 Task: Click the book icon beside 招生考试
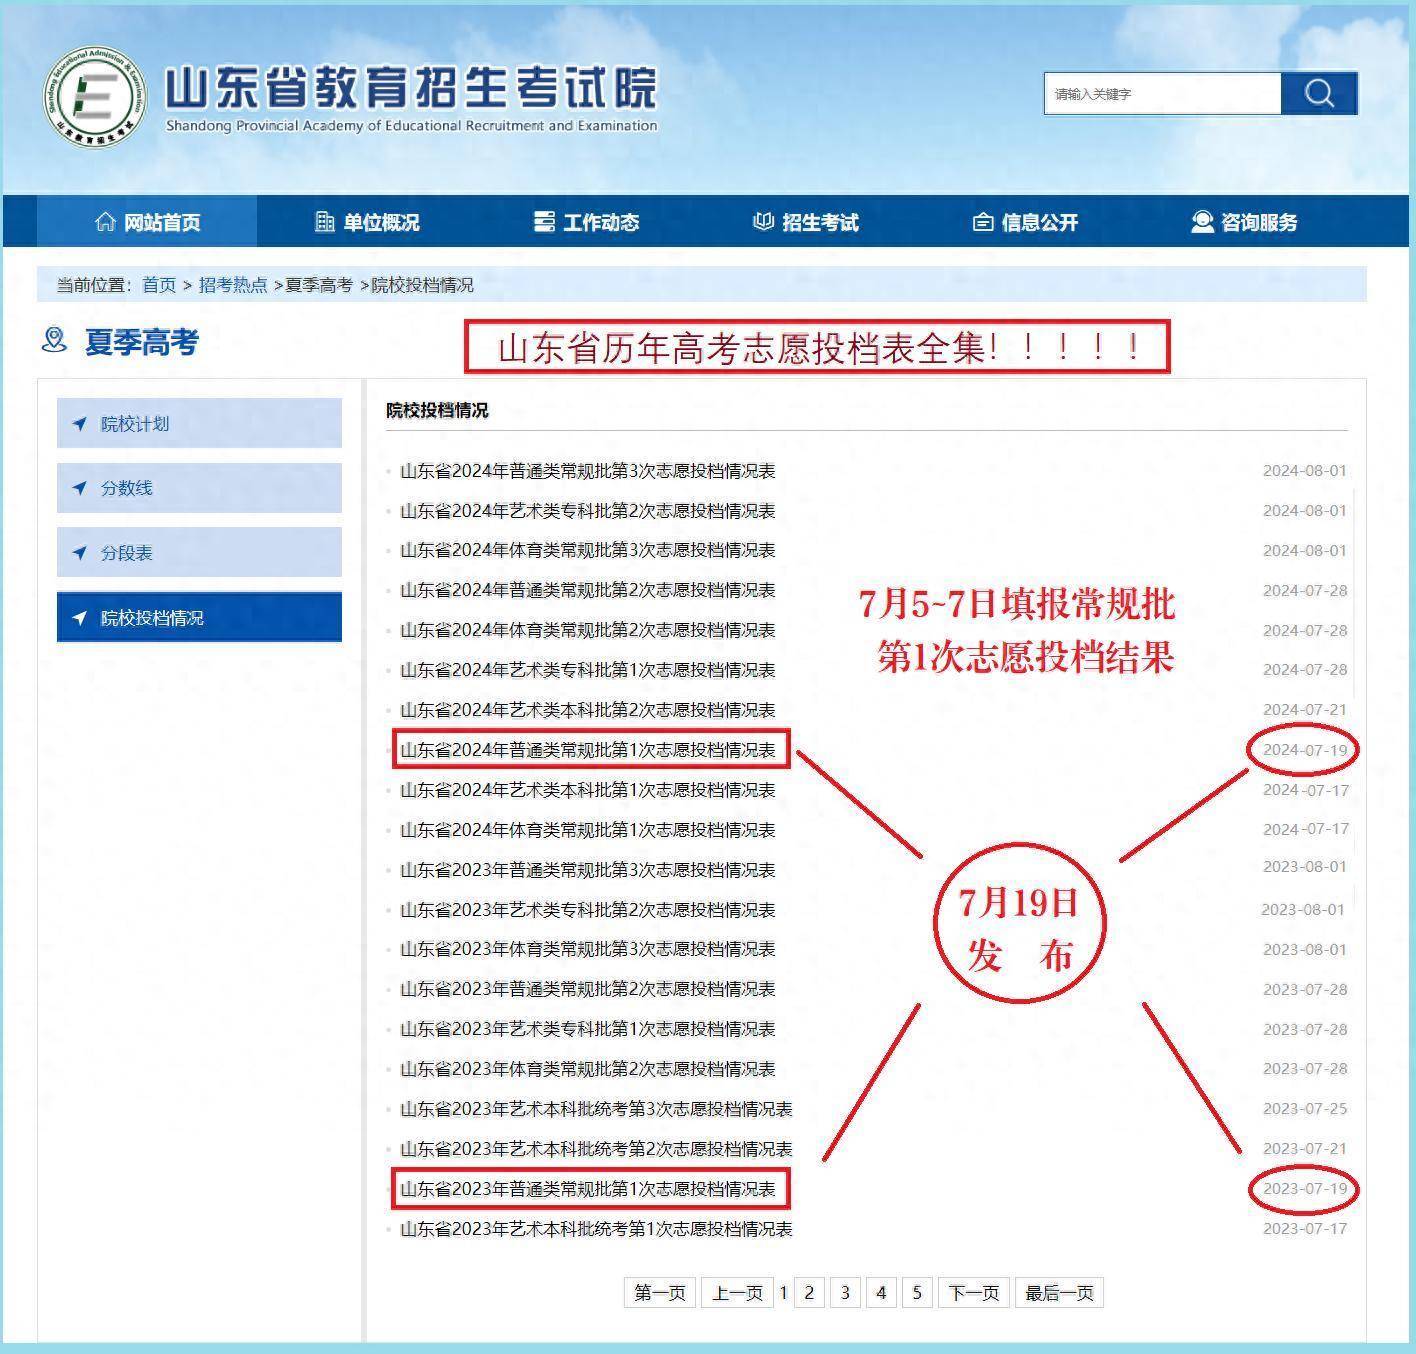click(763, 222)
